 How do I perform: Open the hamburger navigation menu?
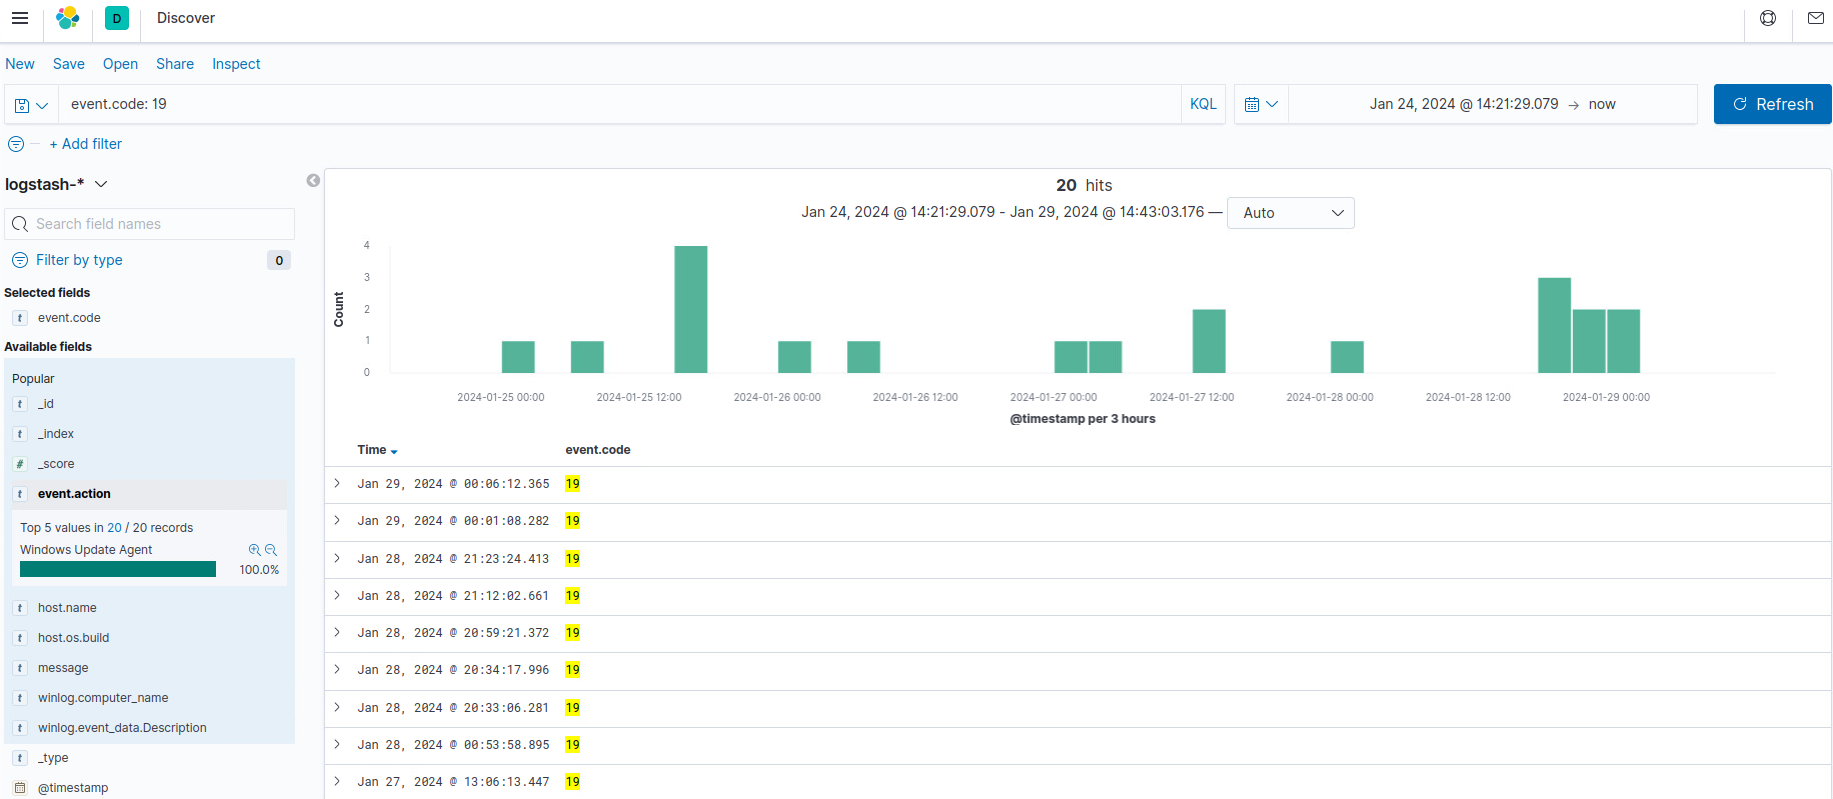[20, 18]
